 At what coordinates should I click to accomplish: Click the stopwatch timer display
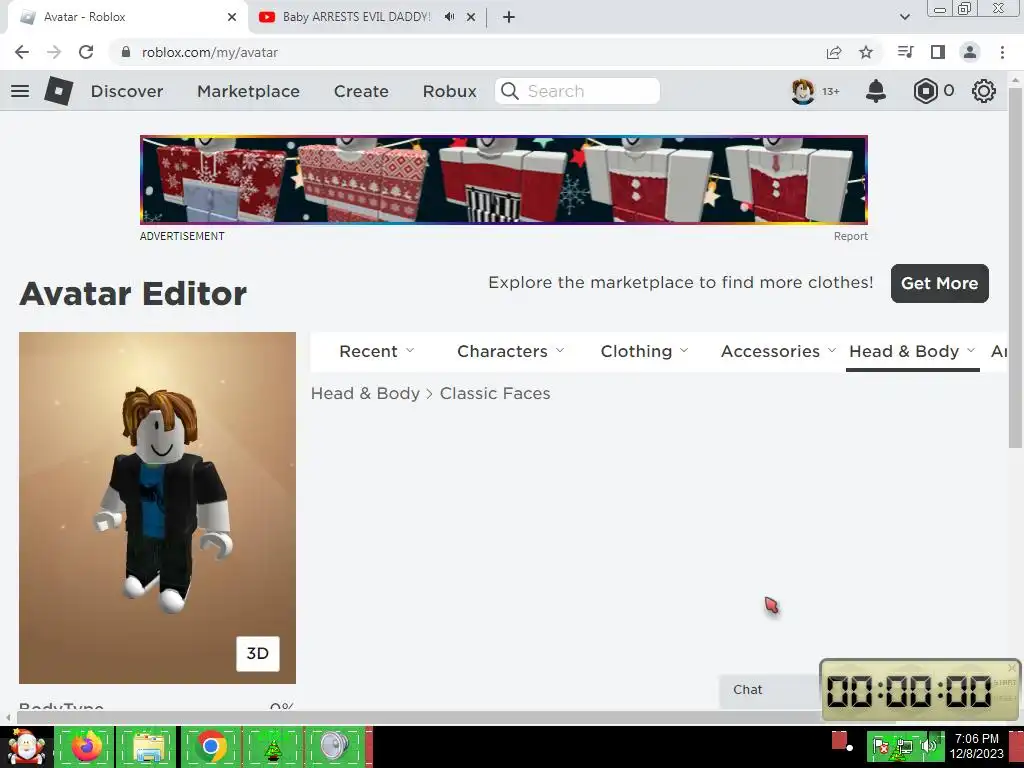909,691
